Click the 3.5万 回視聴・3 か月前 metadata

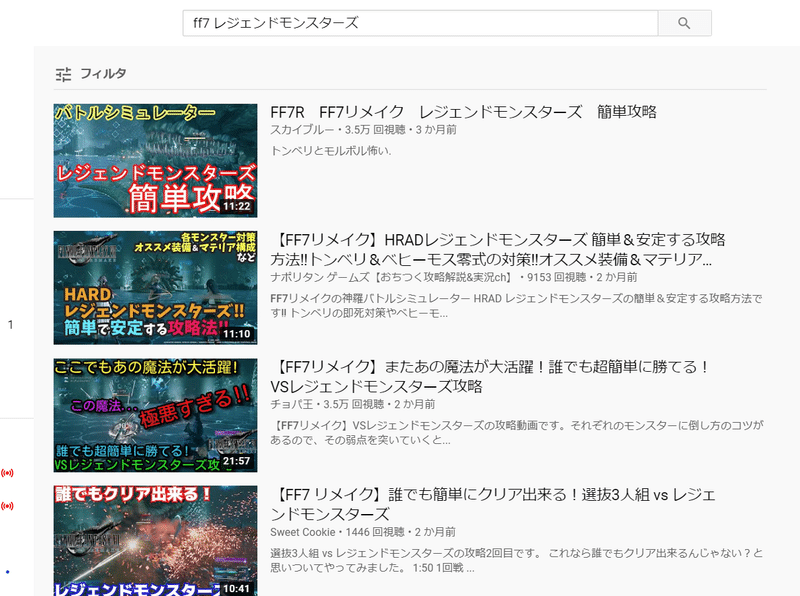pos(401,130)
